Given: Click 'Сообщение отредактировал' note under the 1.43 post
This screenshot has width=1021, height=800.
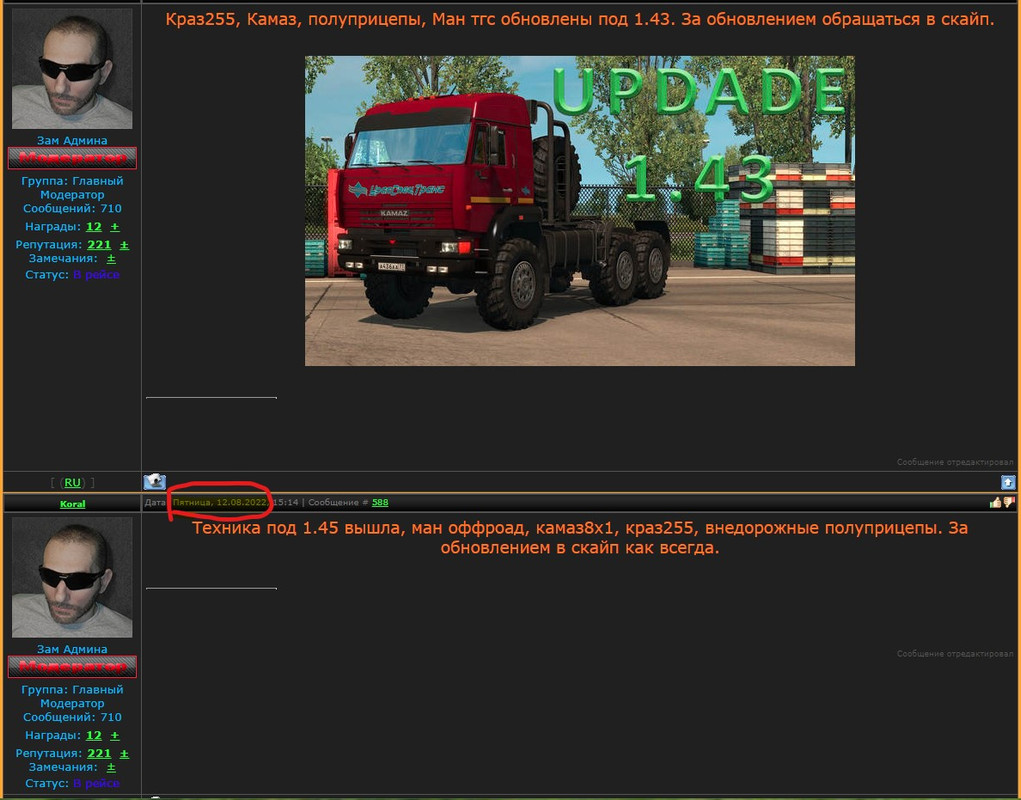Looking at the screenshot, I should coord(955,462).
